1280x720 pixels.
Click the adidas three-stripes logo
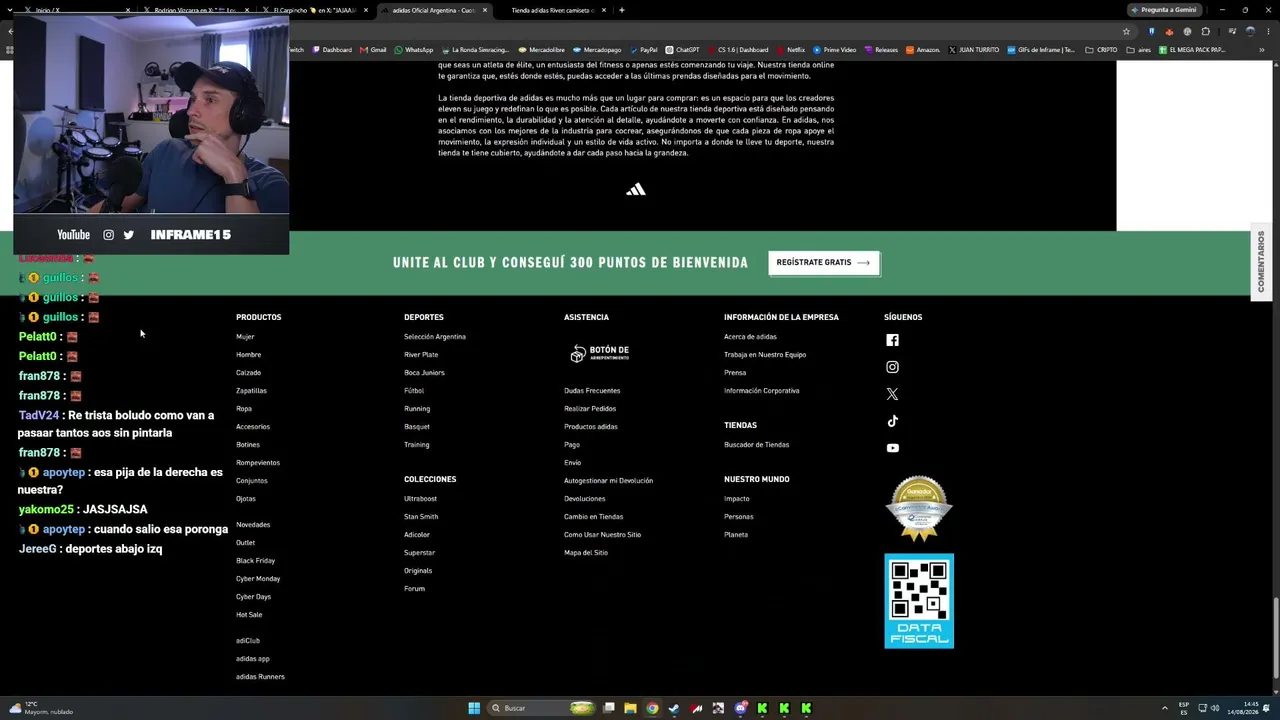coord(636,189)
